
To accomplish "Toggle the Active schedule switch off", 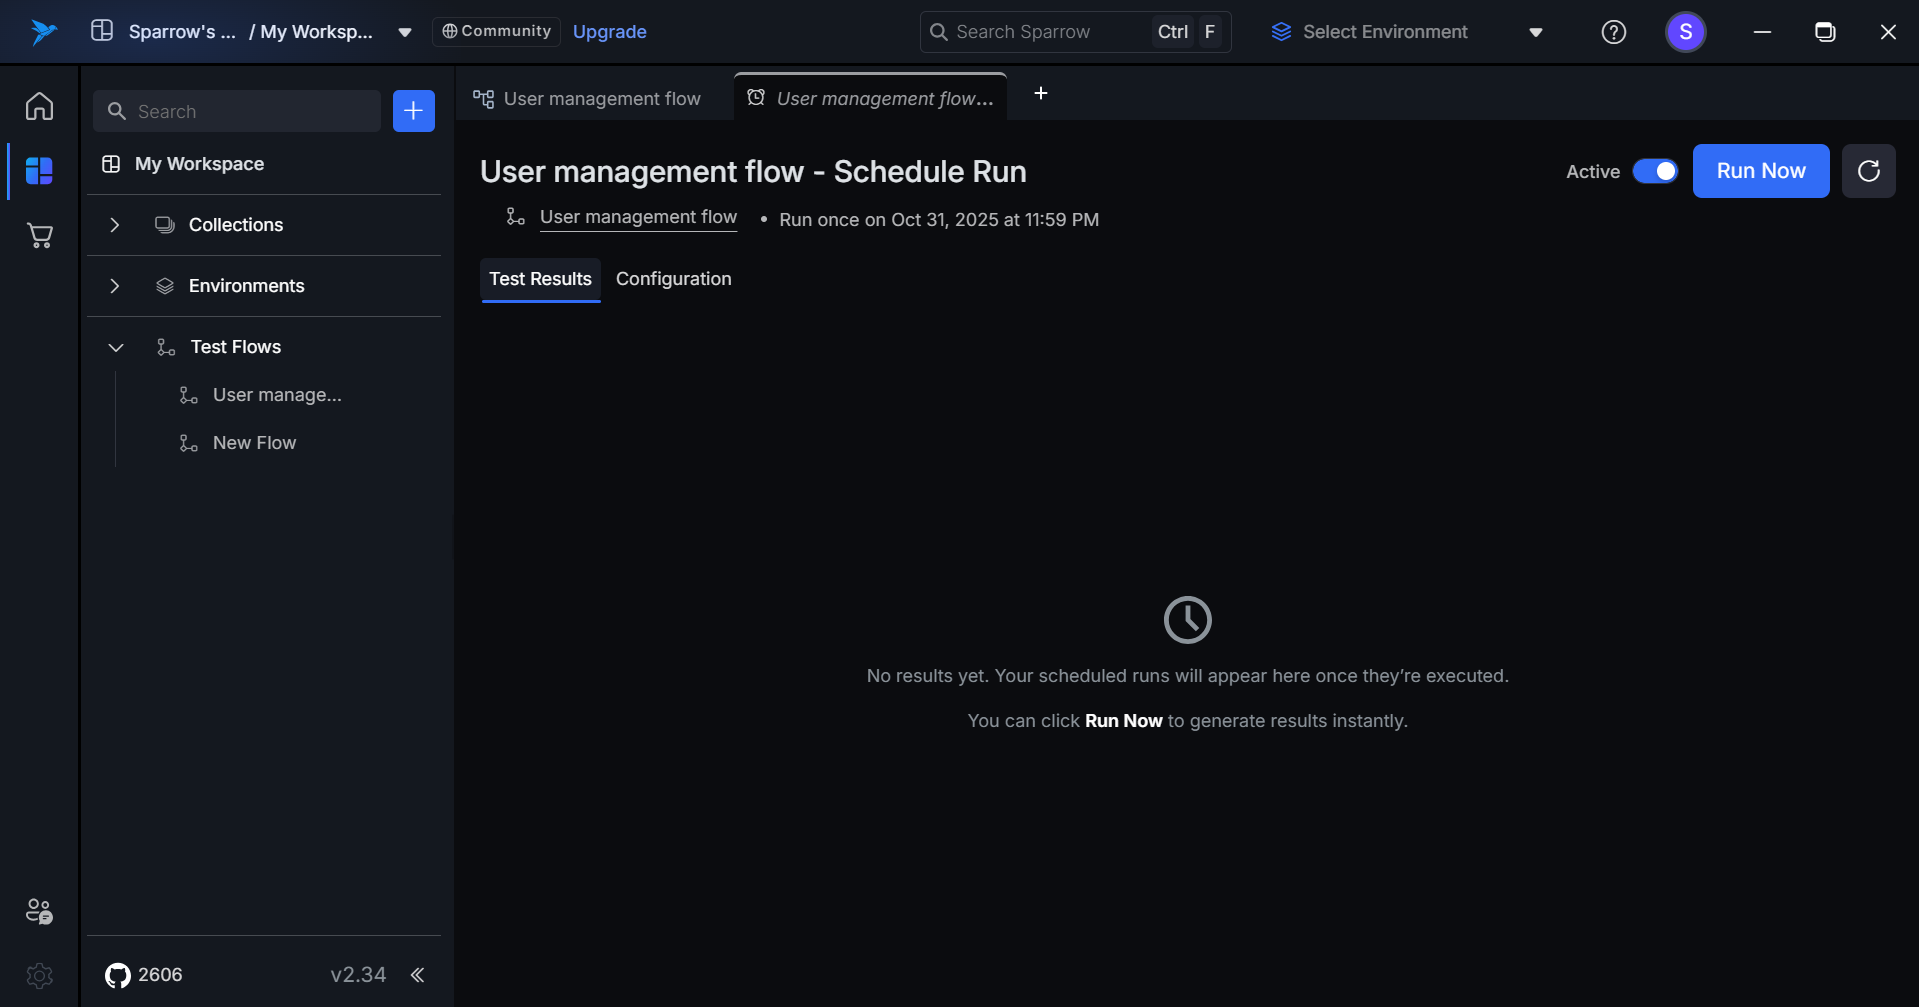I will [x=1655, y=171].
